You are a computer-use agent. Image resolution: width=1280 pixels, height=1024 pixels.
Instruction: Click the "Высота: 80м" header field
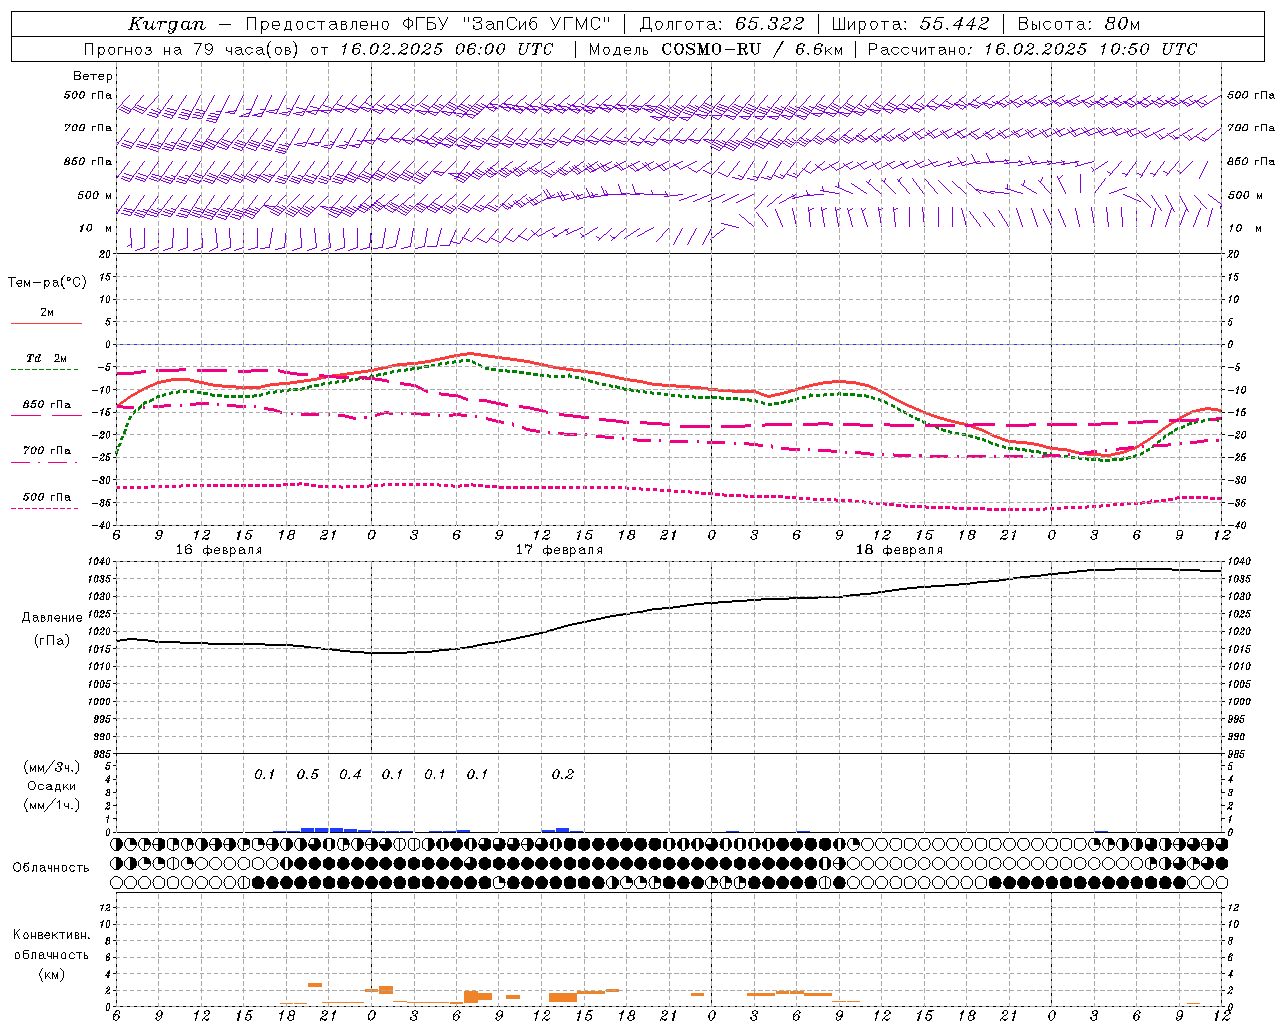(1079, 24)
